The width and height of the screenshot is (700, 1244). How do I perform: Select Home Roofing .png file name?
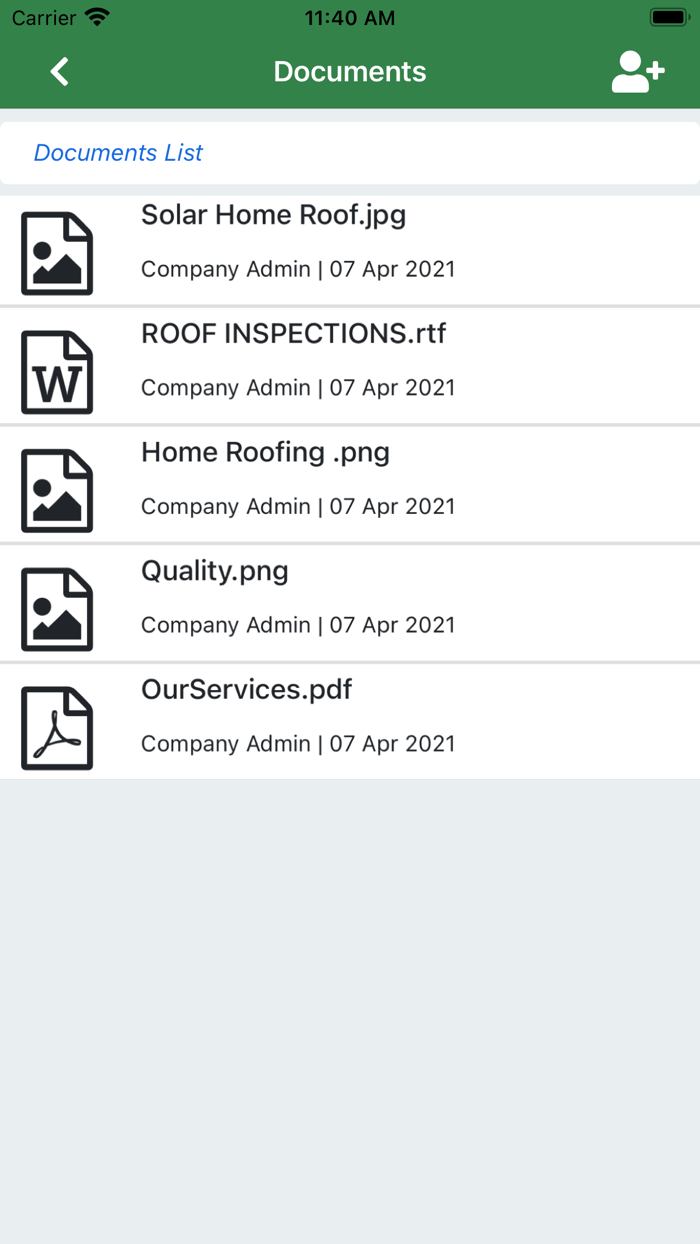pyautogui.click(x=265, y=452)
